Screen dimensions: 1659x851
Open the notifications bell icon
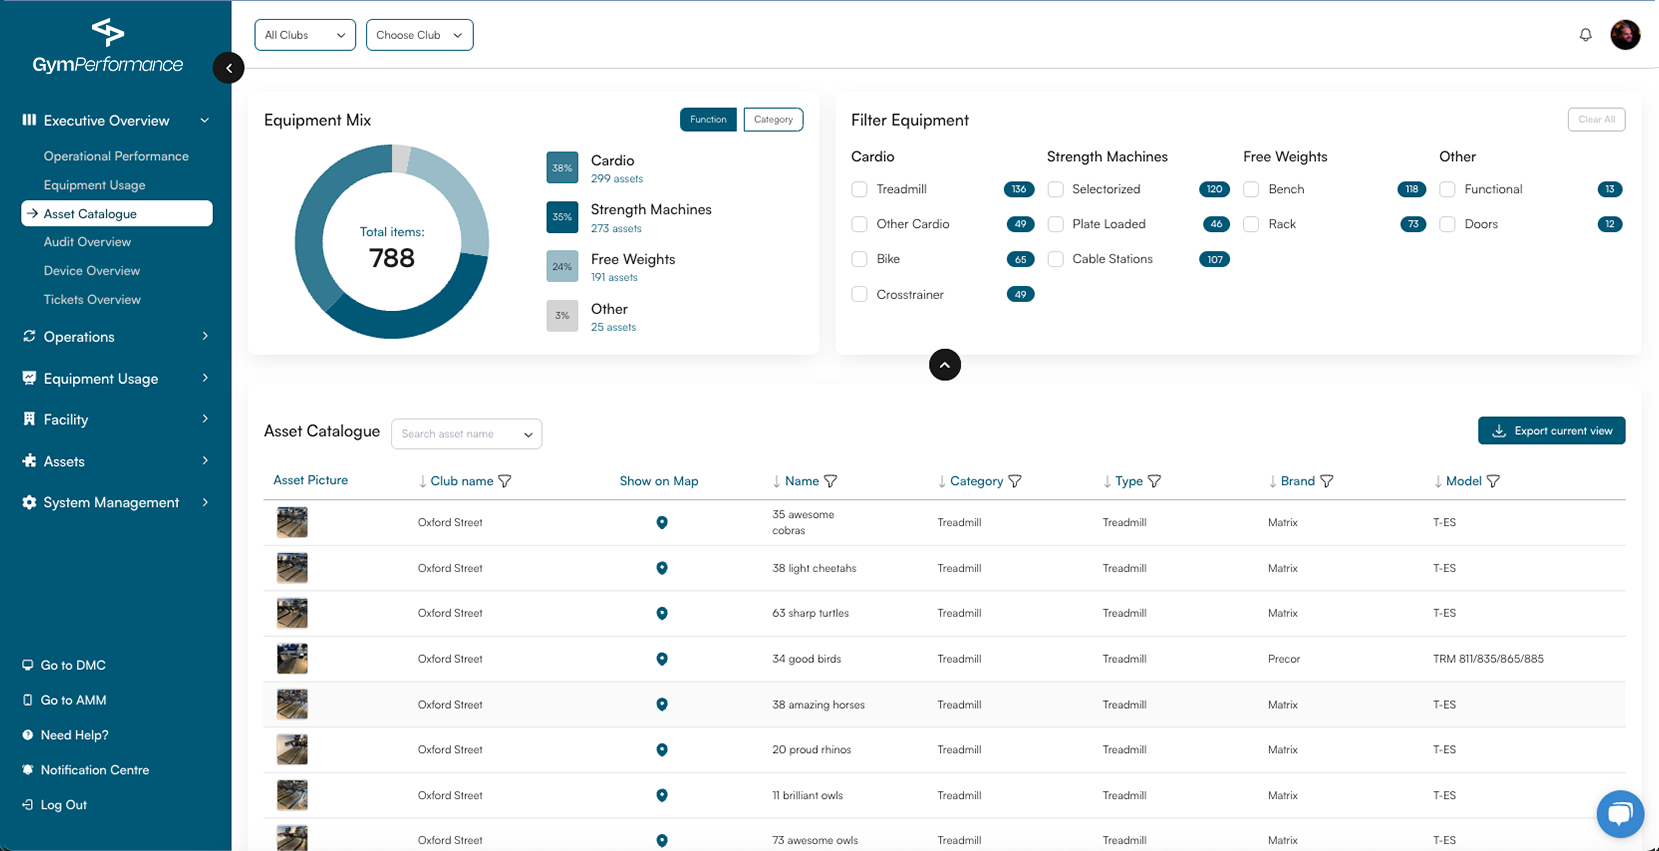point(1585,35)
